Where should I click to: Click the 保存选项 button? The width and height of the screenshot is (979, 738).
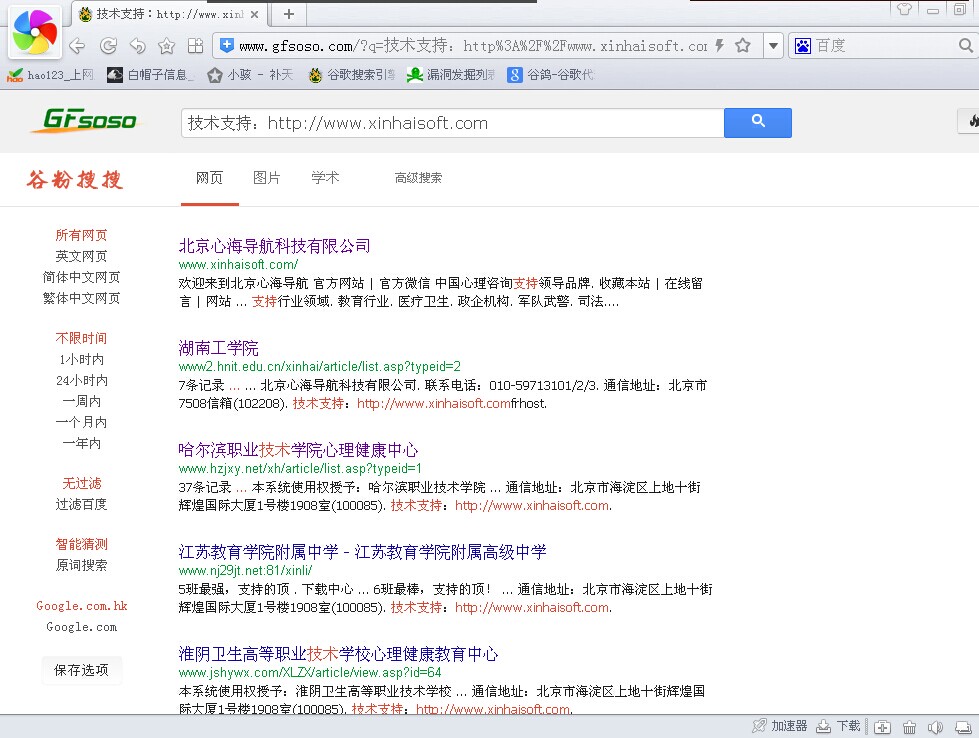tap(81, 670)
